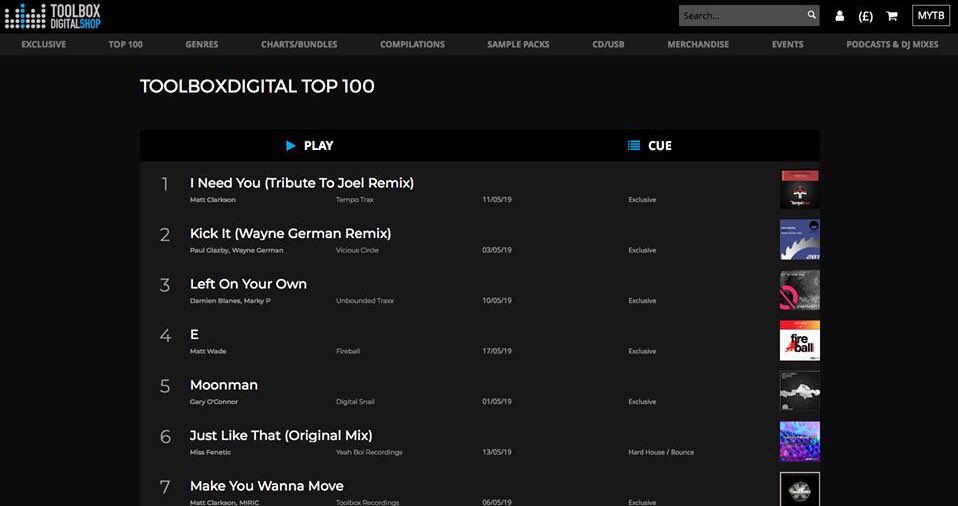Image resolution: width=958 pixels, height=506 pixels.
Task: Click artist Gary O'Connor
Action: pos(214,402)
